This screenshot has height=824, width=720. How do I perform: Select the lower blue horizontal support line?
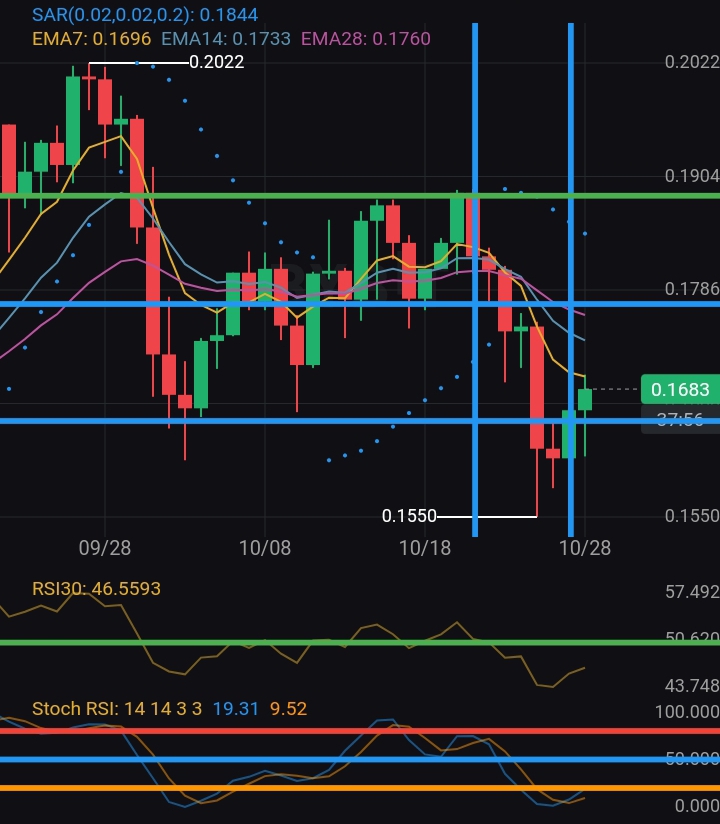click(360, 421)
